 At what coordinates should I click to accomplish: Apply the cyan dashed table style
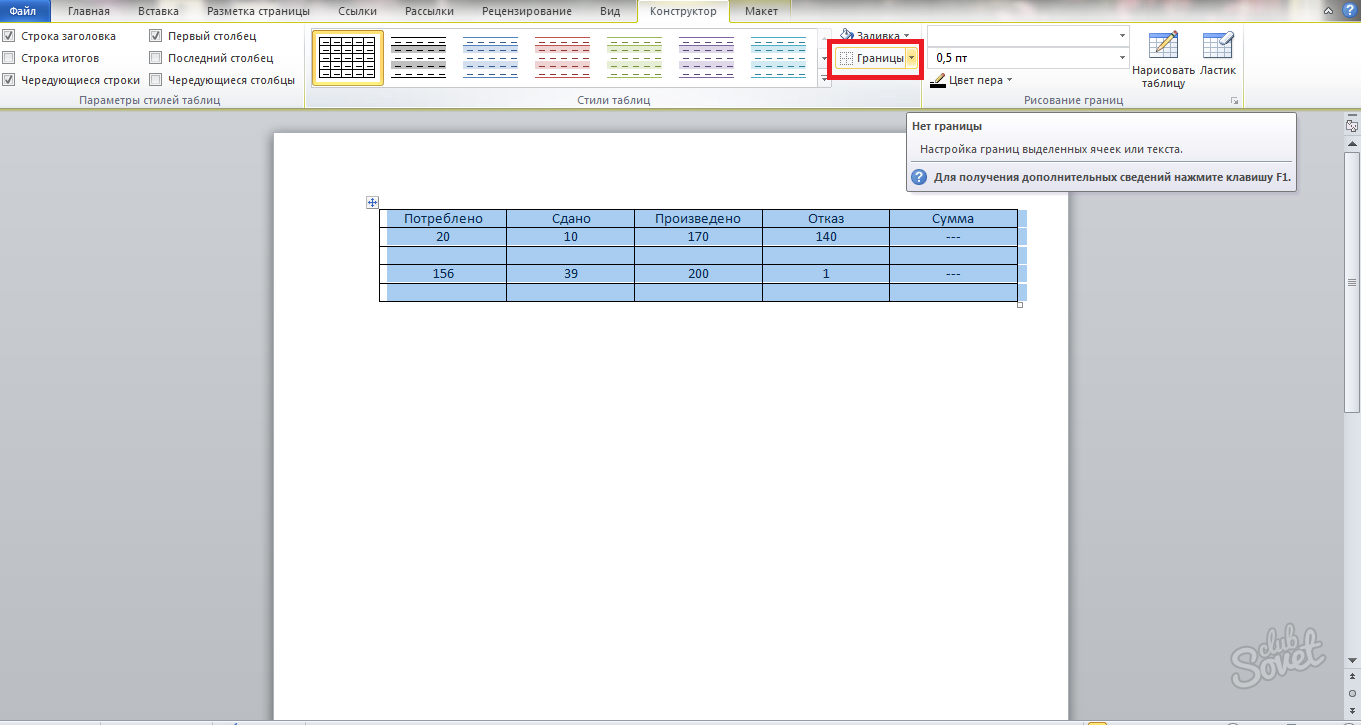(x=778, y=57)
